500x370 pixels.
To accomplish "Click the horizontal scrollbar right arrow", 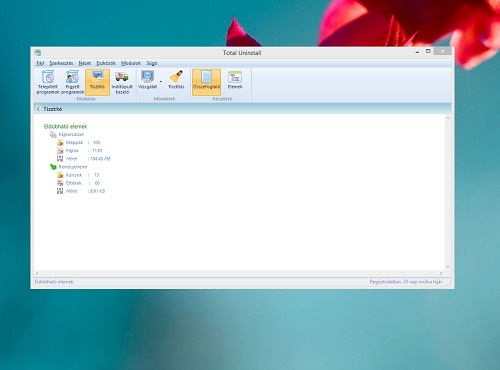I will tap(441, 273).
